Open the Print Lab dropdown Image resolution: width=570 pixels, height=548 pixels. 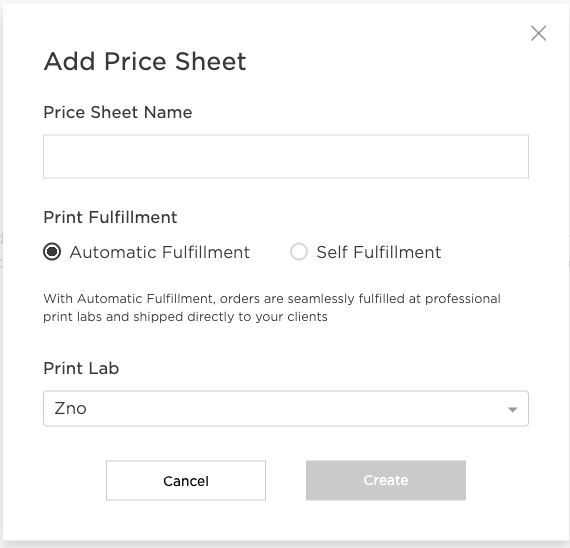click(286, 408)
